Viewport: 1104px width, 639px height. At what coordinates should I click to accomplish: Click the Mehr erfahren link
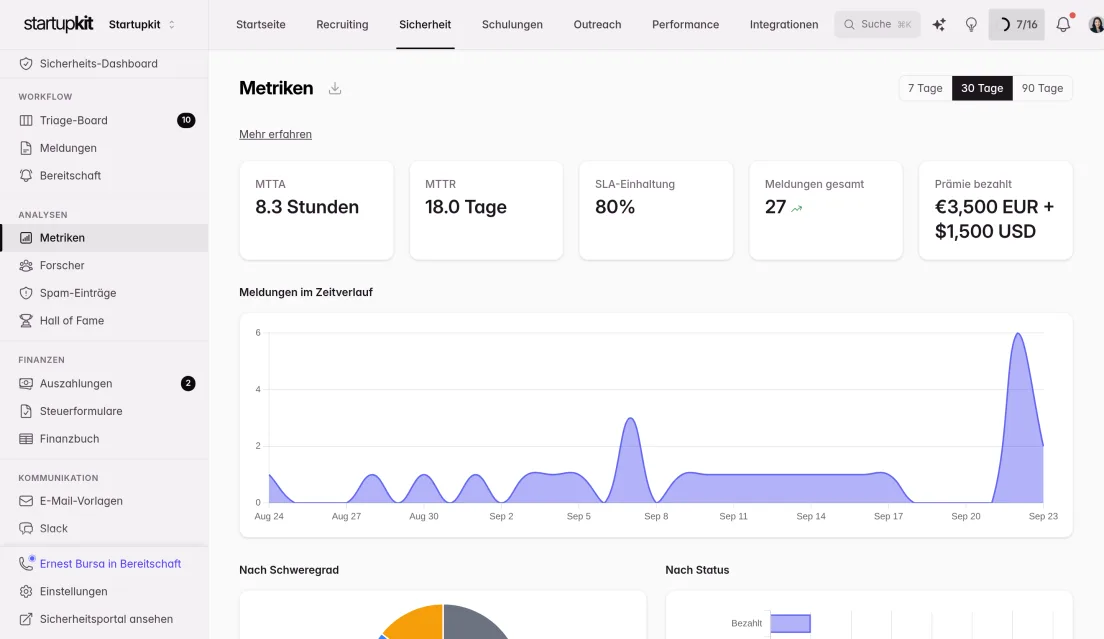coord(275,134)
